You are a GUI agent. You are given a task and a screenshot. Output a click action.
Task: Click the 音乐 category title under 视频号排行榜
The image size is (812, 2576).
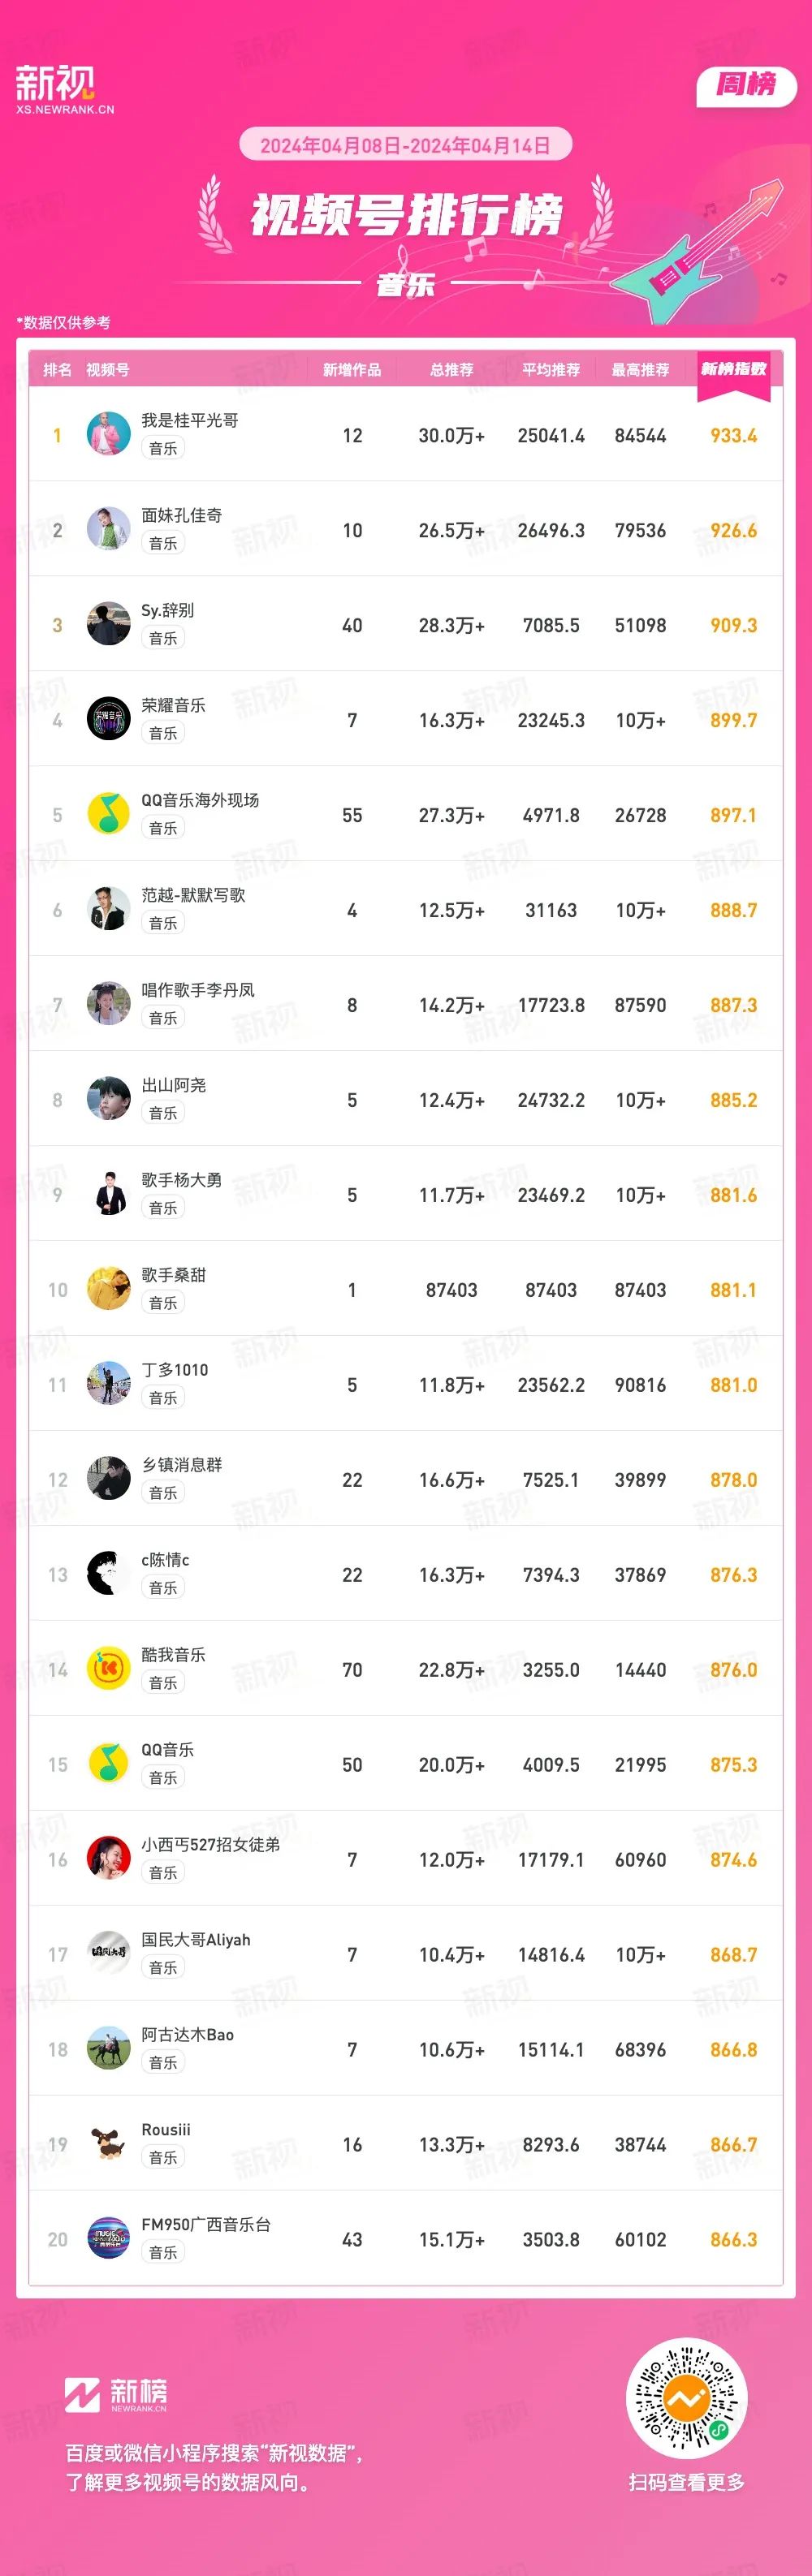tap(406, 284)
